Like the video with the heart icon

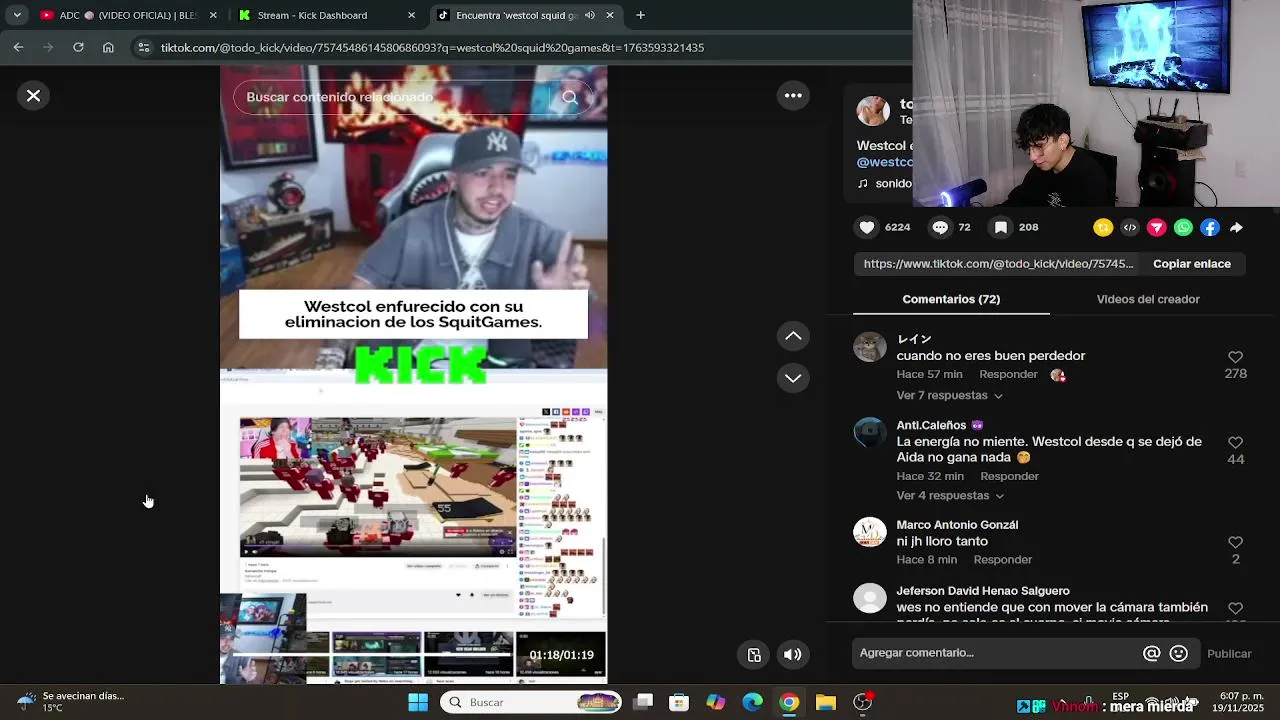click(867, 228)
